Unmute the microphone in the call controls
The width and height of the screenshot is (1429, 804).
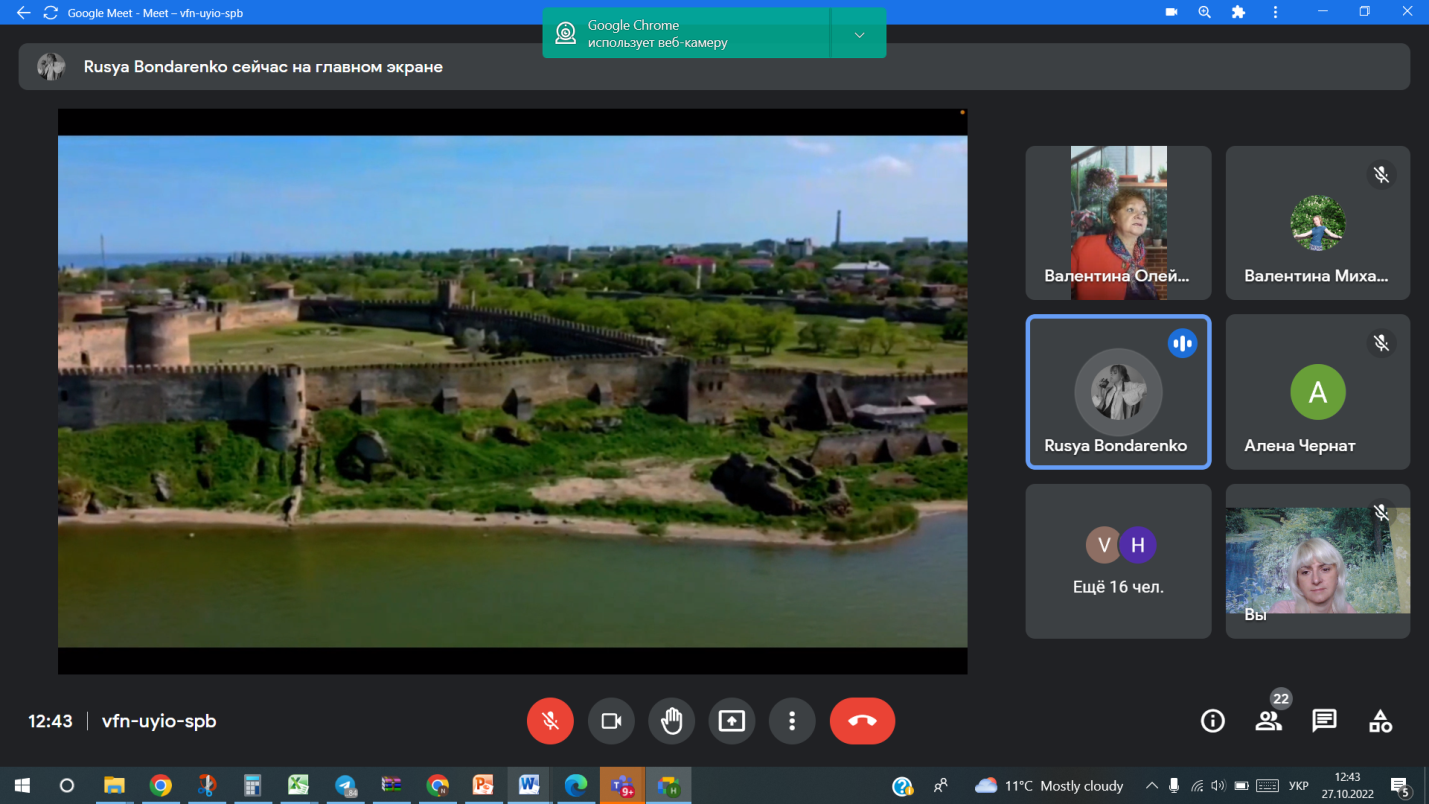[550, 721]
